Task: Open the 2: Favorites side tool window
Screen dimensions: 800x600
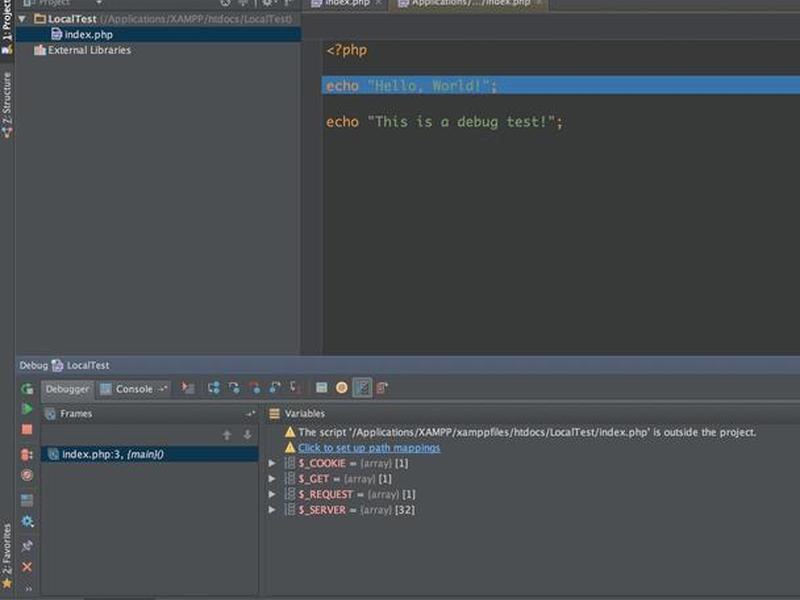Action: pyautogui.click(x=7, y=555)
